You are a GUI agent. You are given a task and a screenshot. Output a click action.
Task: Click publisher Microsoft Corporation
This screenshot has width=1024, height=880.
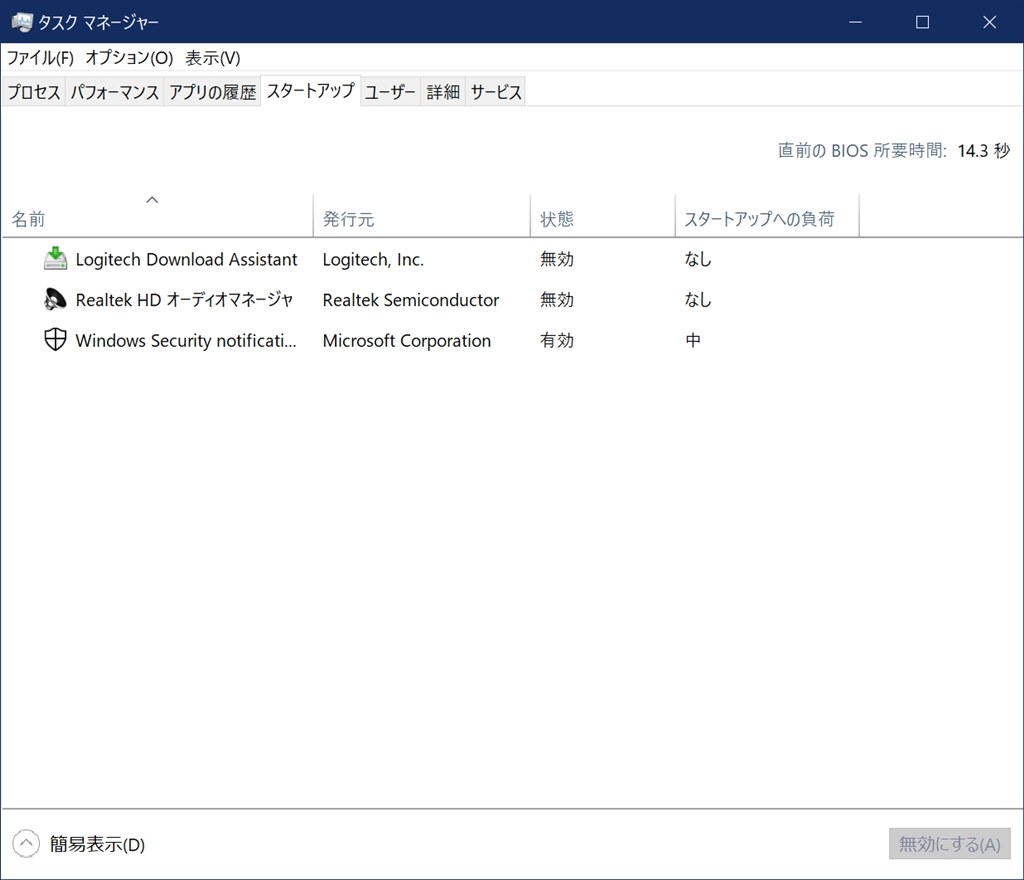(406, 340)
